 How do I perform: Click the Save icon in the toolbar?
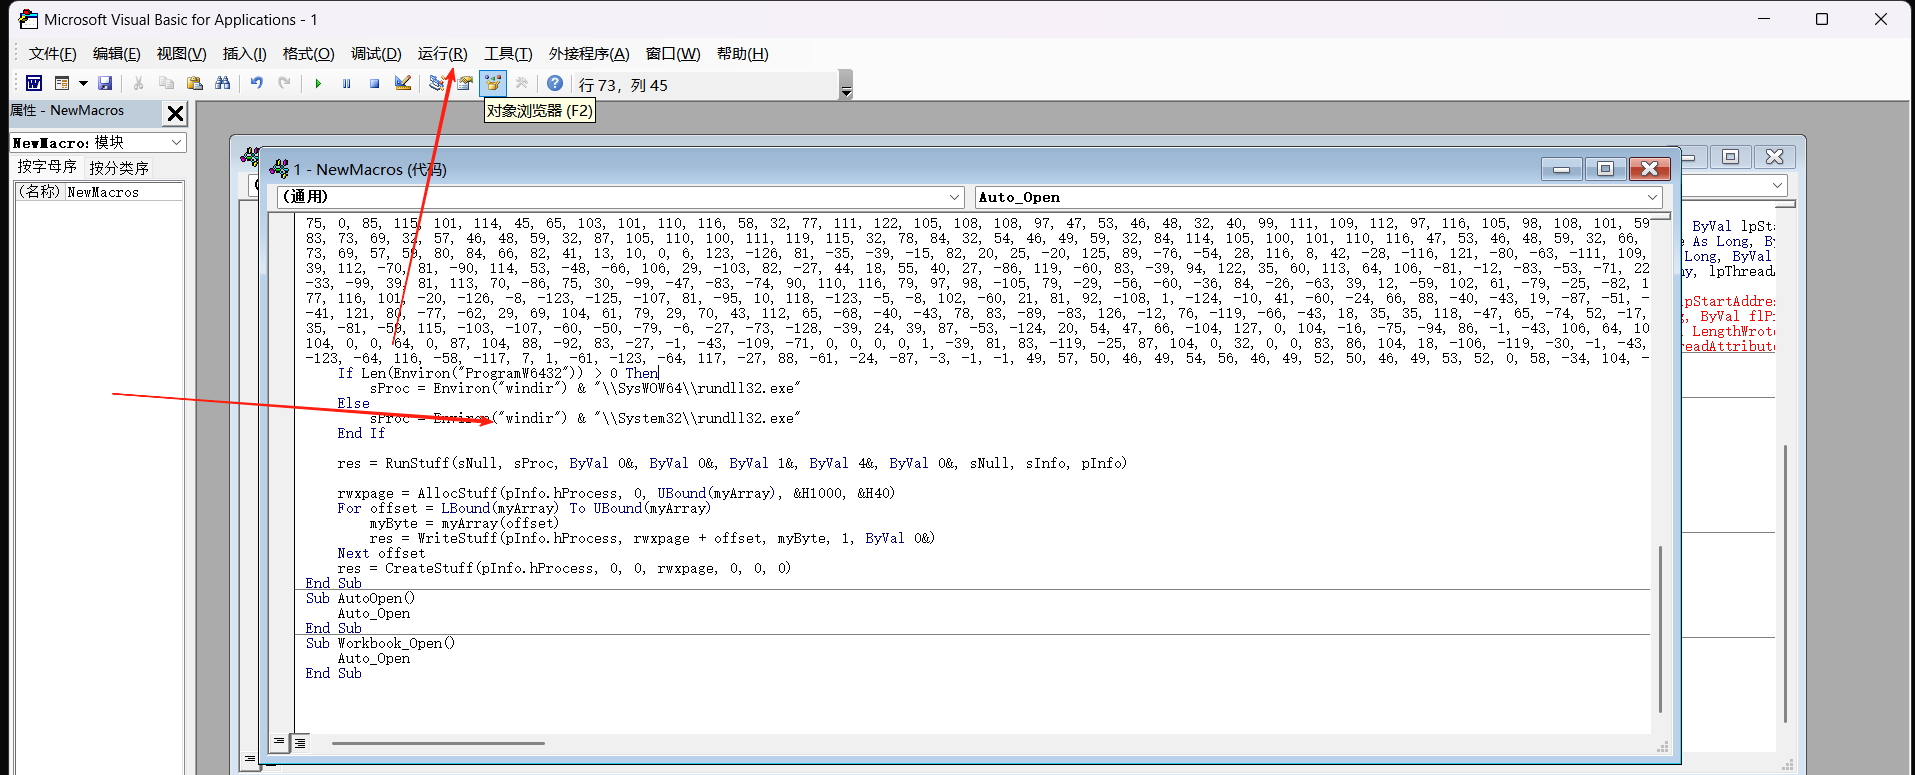(x=105, y=84)
